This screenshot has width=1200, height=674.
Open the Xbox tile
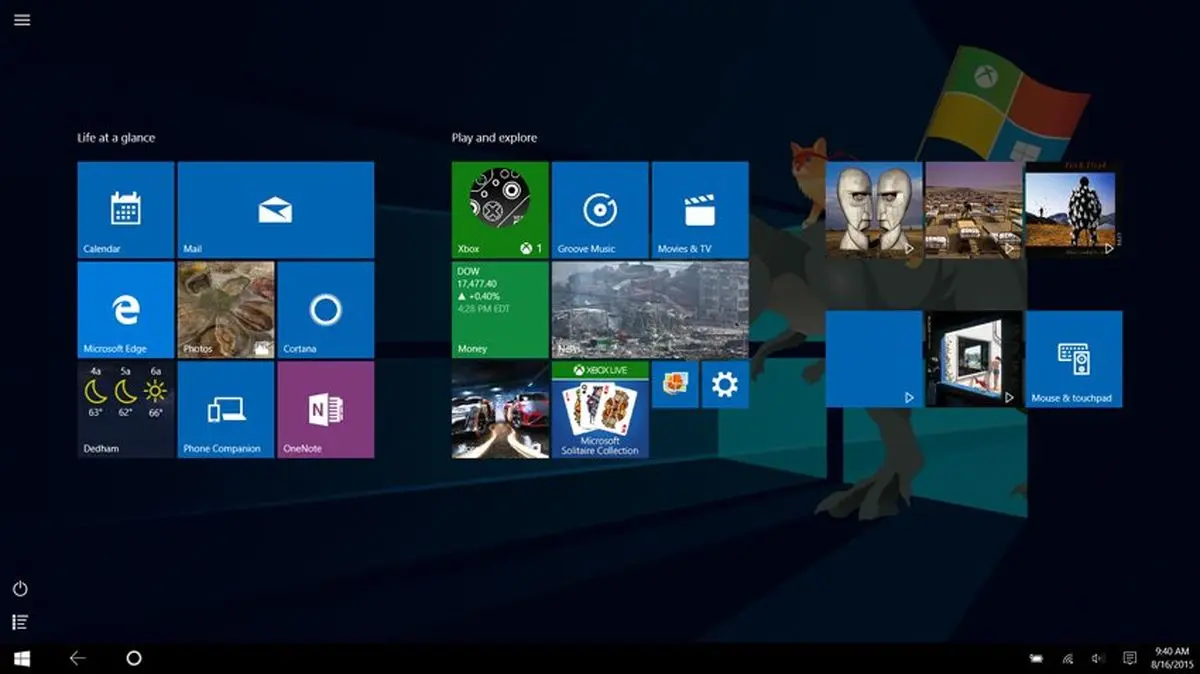[x=500, y=210]
